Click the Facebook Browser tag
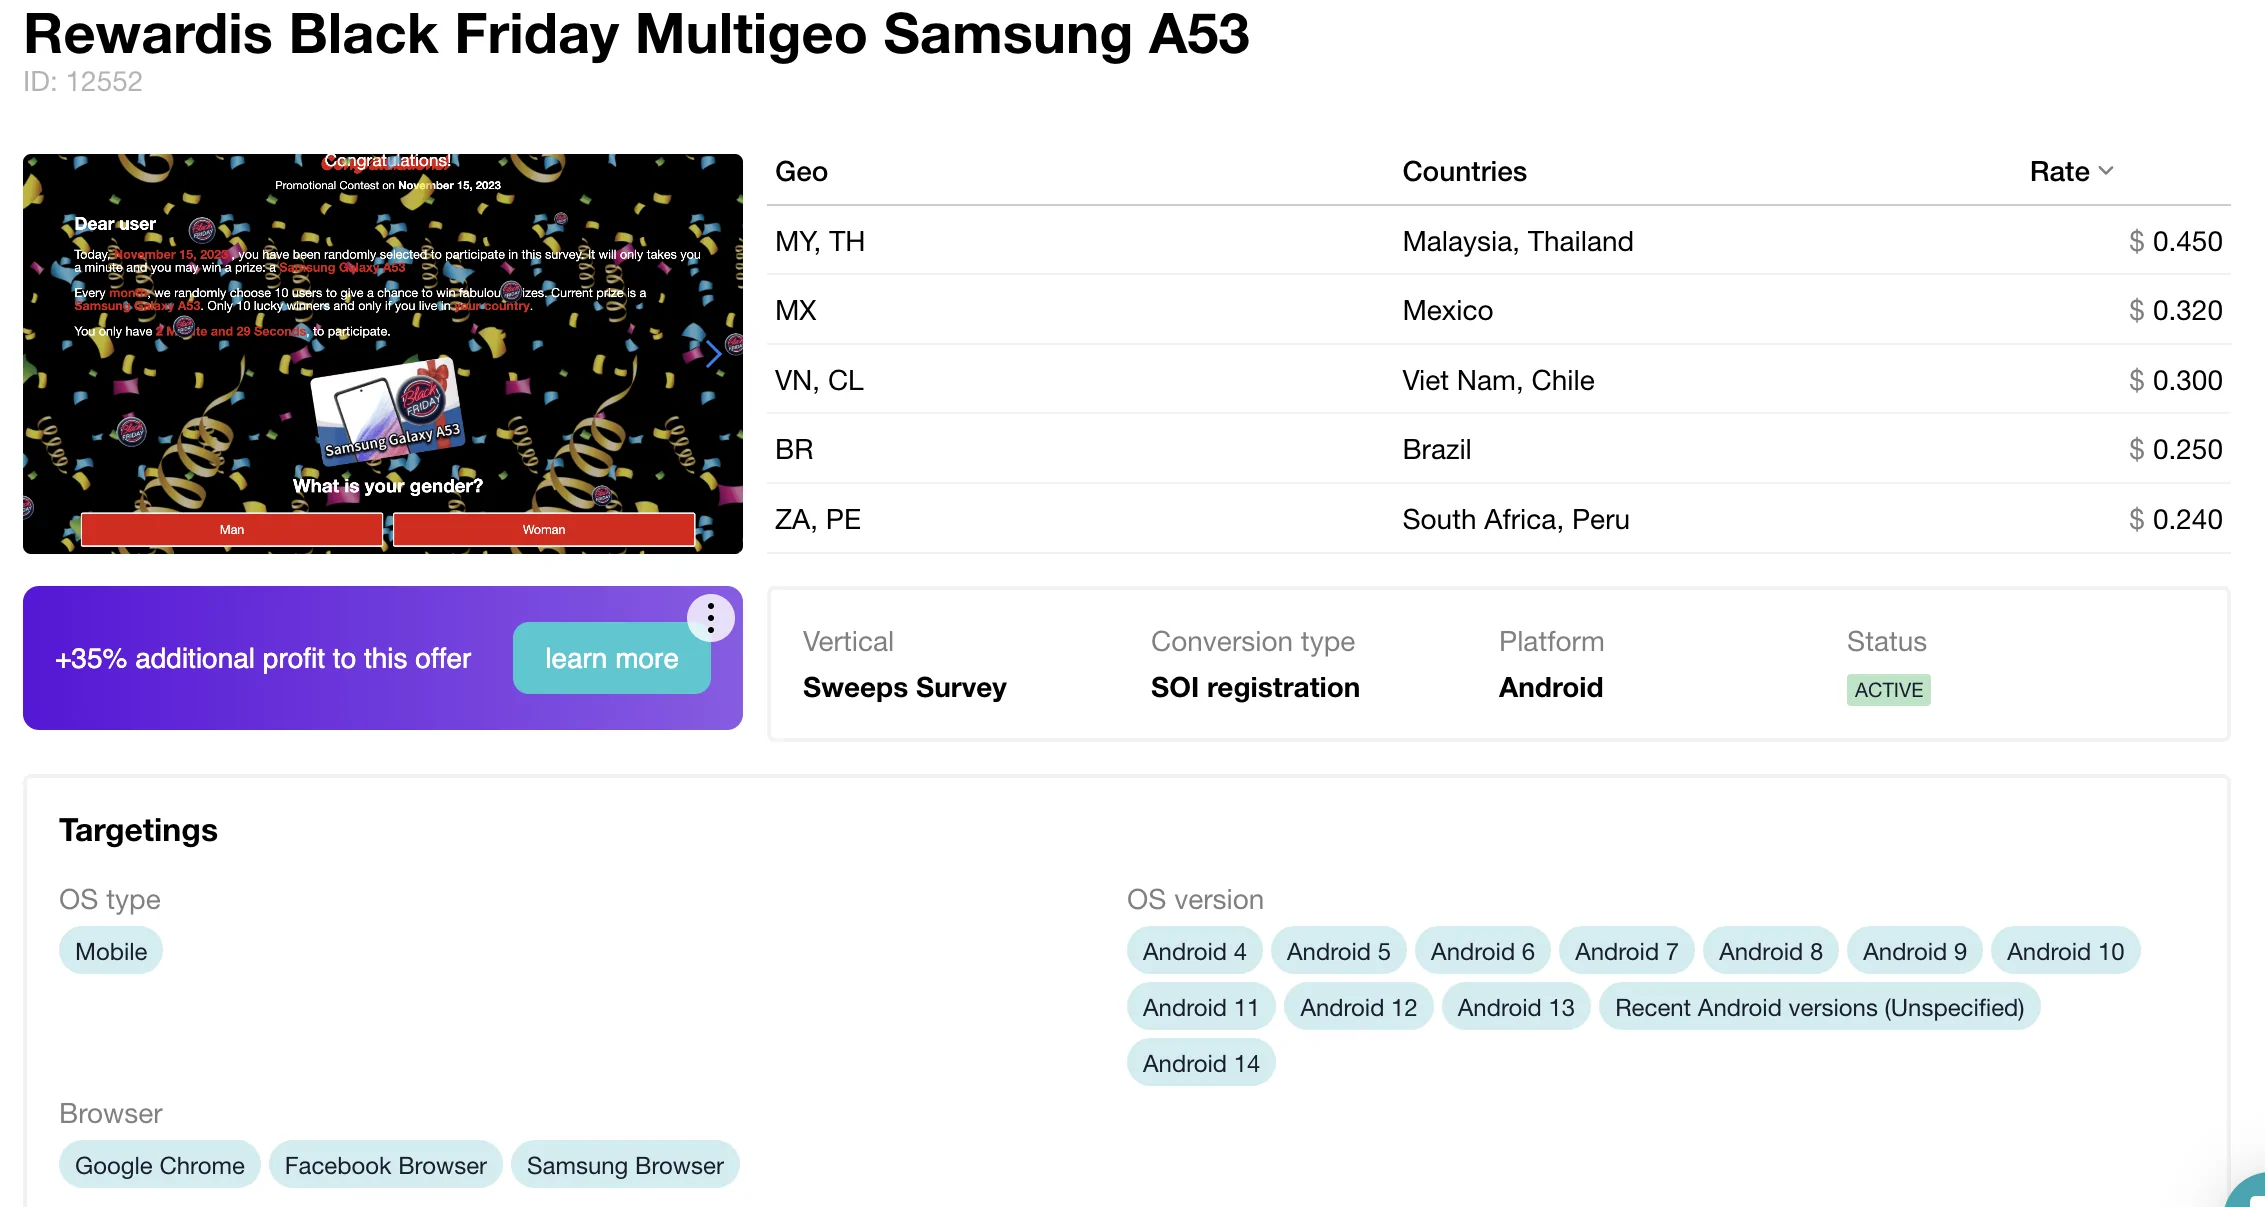This screenshot has height=1207, width=2265. [x=385, y=1165]
